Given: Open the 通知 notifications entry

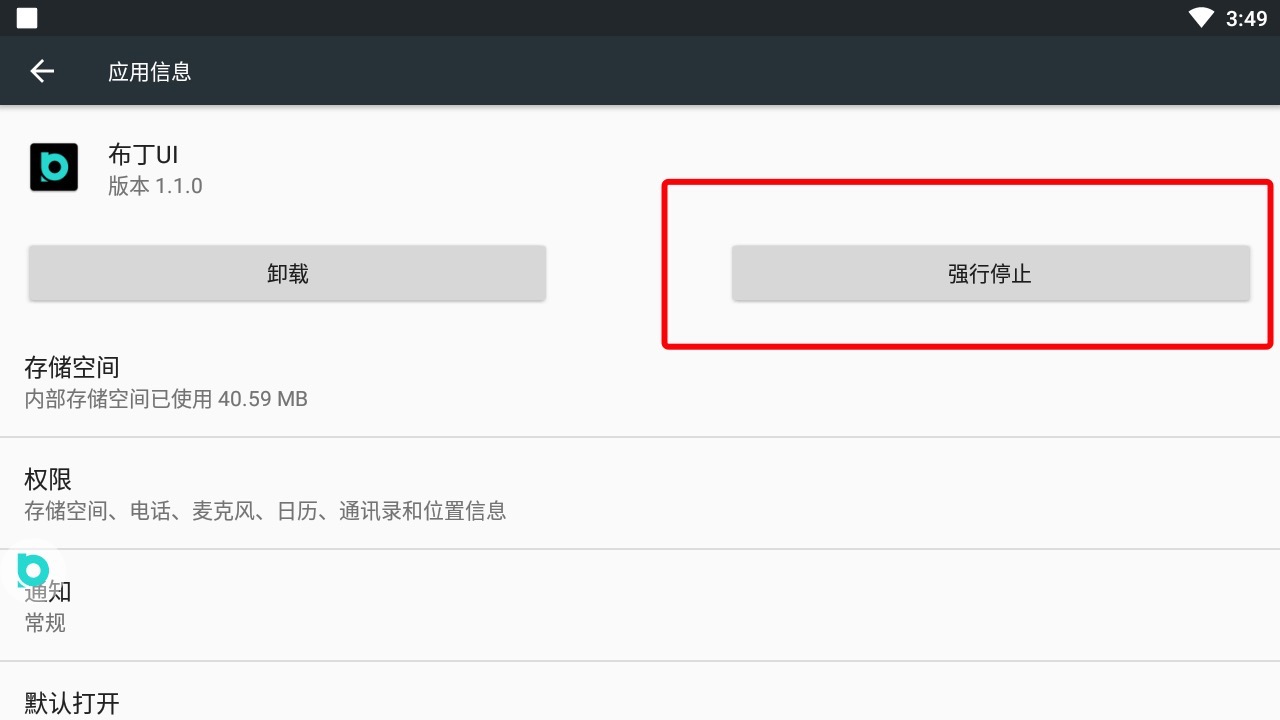Looking at the screenshot, I should (640, 606).
